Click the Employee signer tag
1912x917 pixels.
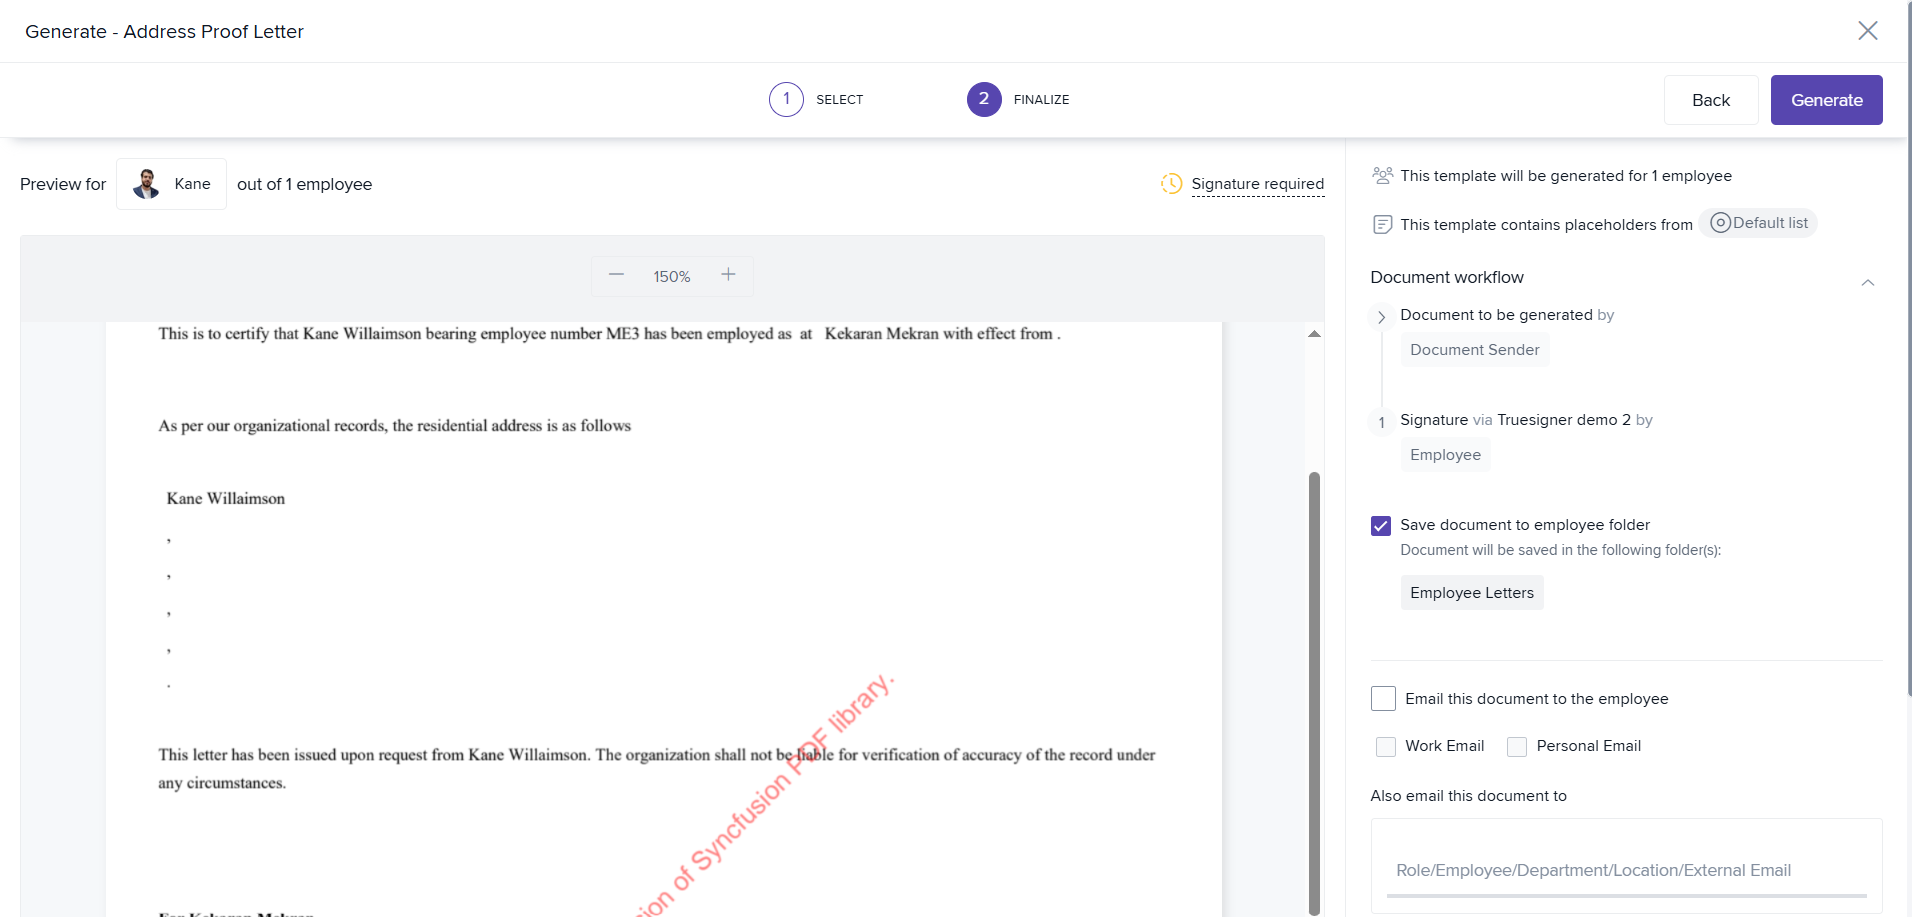(1445, 455)
